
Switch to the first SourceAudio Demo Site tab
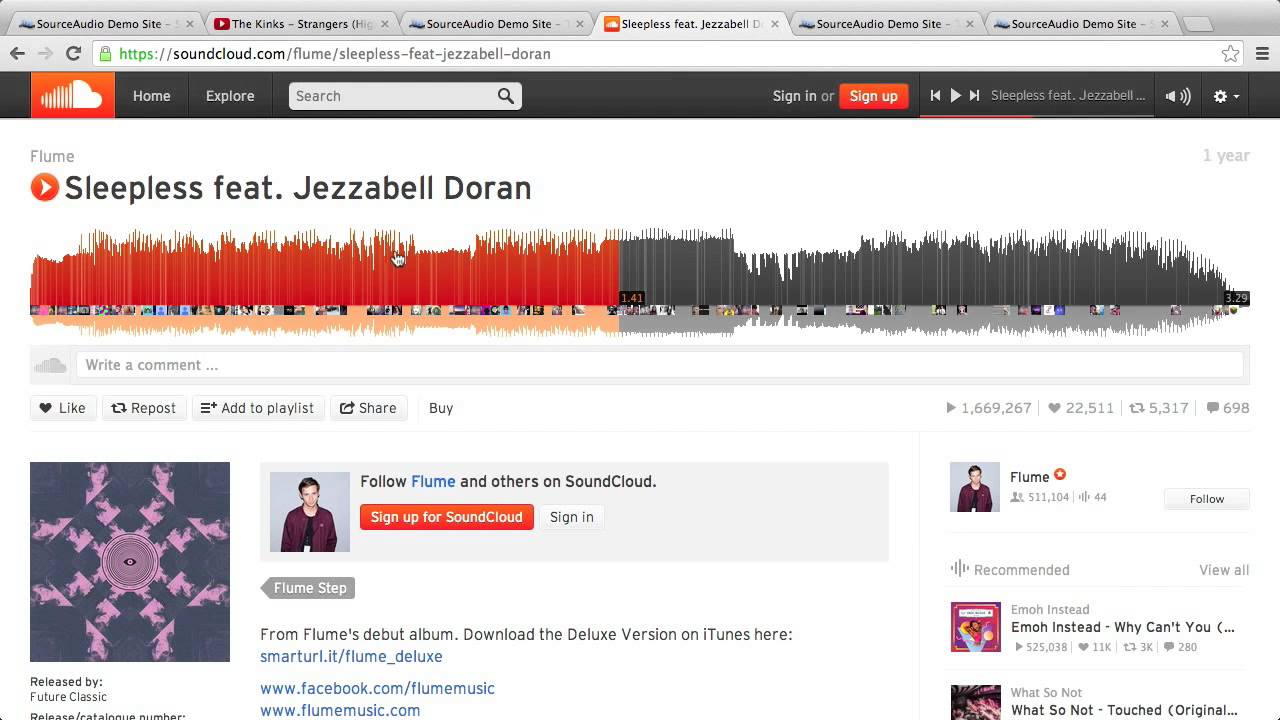(105, 23)
